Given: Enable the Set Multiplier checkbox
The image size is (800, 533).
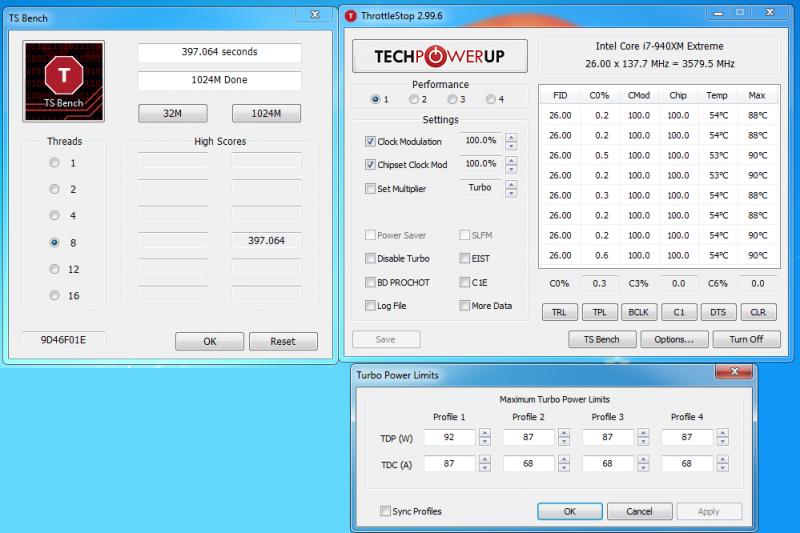Looking at the screenshot, I should (x=370, y=188).
